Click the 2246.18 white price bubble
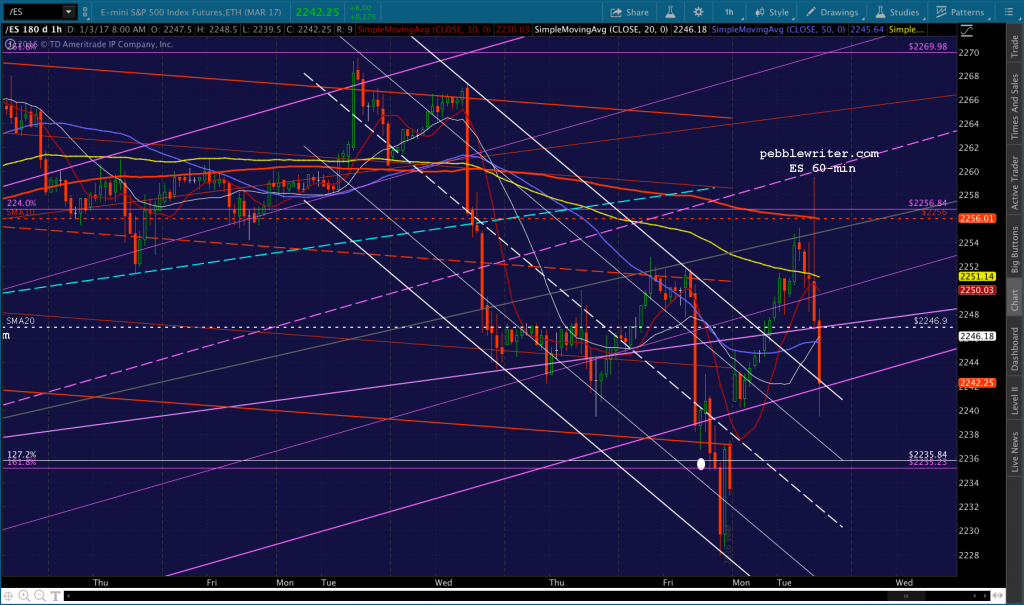The width and height of the screenshot is (1024, 605). coord(977,336)
